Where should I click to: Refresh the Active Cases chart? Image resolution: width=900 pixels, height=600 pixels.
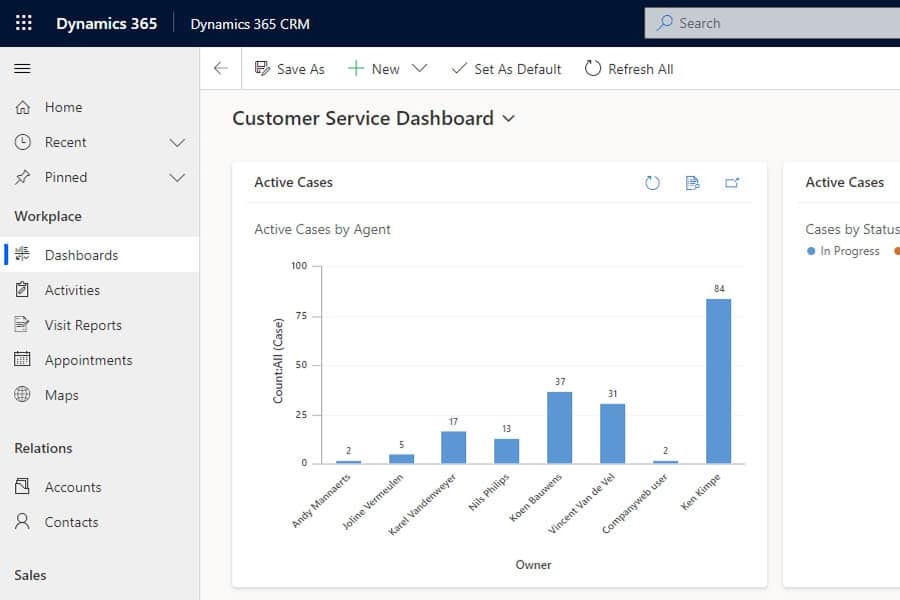[x=652, y=183]
